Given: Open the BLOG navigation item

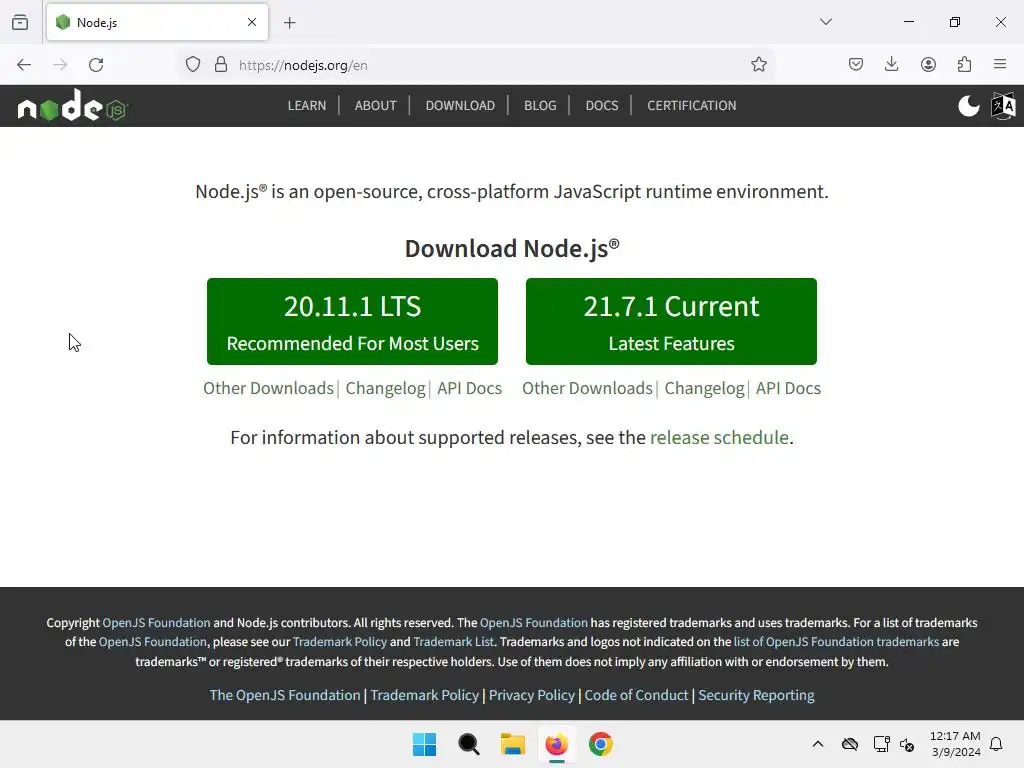Looking at the screenshot, I should pyautogui.click(x=540, y=106).
